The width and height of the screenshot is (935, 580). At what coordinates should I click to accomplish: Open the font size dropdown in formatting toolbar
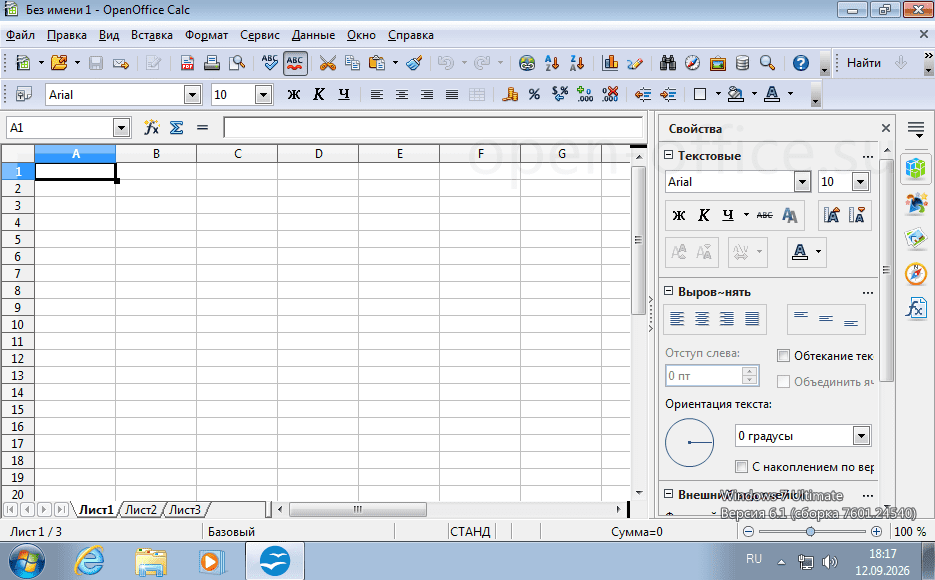pos(263,95)
